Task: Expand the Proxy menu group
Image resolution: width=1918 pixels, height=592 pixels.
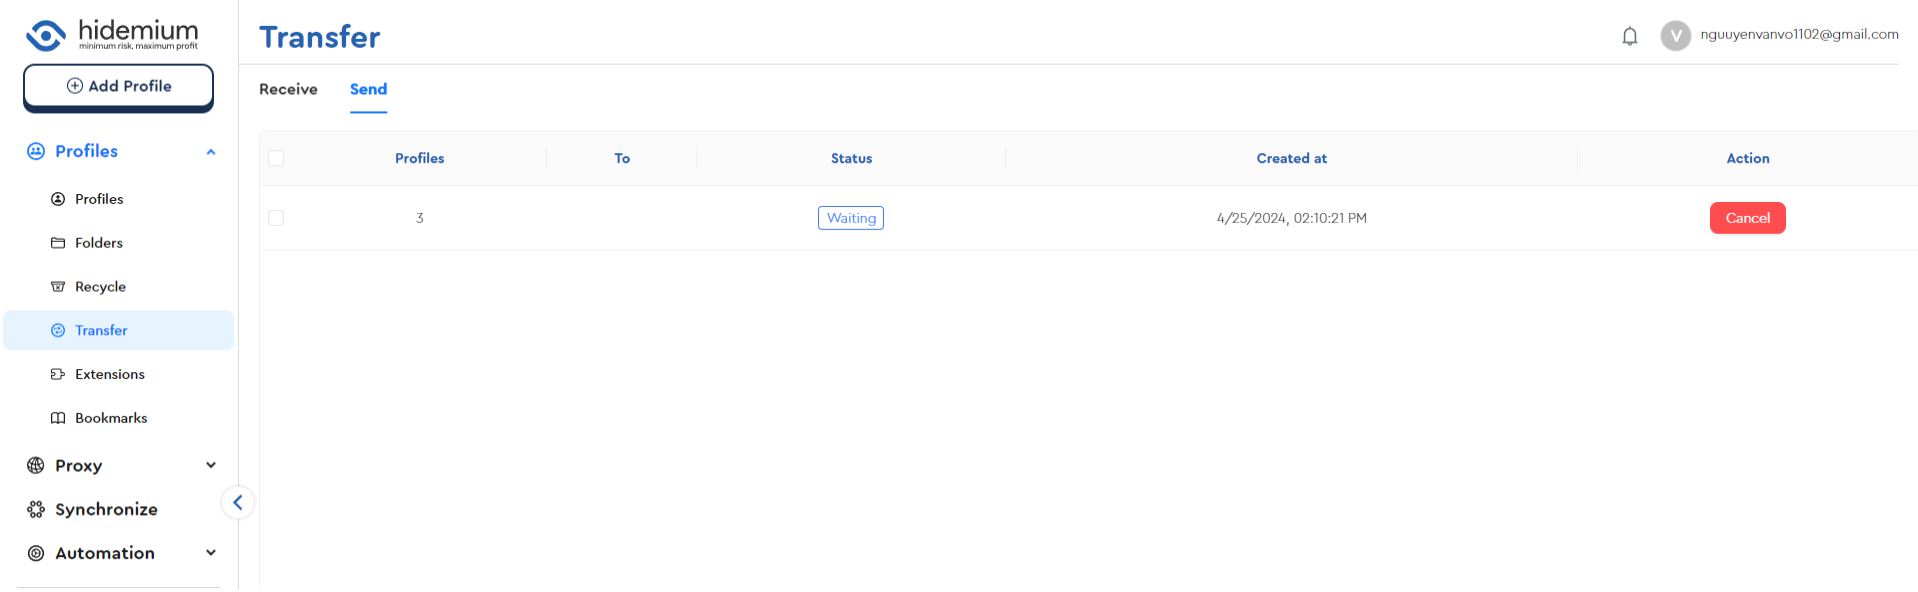Action: click(x=211, y=465)
